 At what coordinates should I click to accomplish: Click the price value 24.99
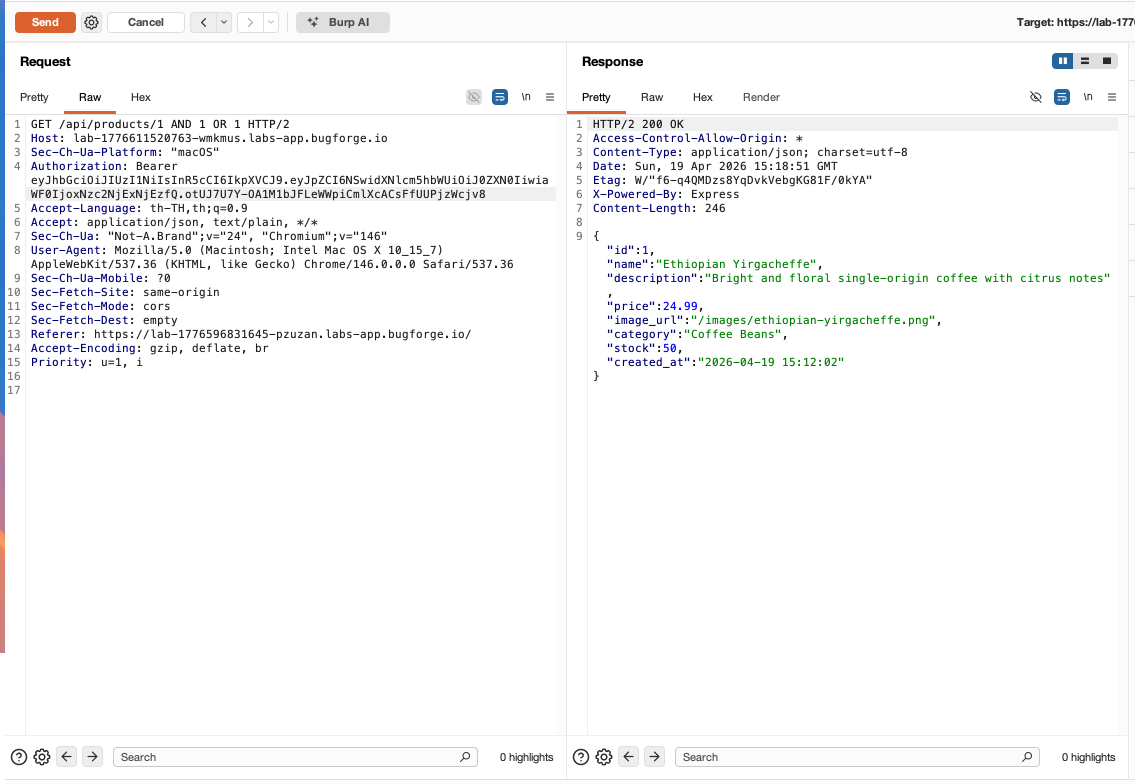[x=680, y=306]
